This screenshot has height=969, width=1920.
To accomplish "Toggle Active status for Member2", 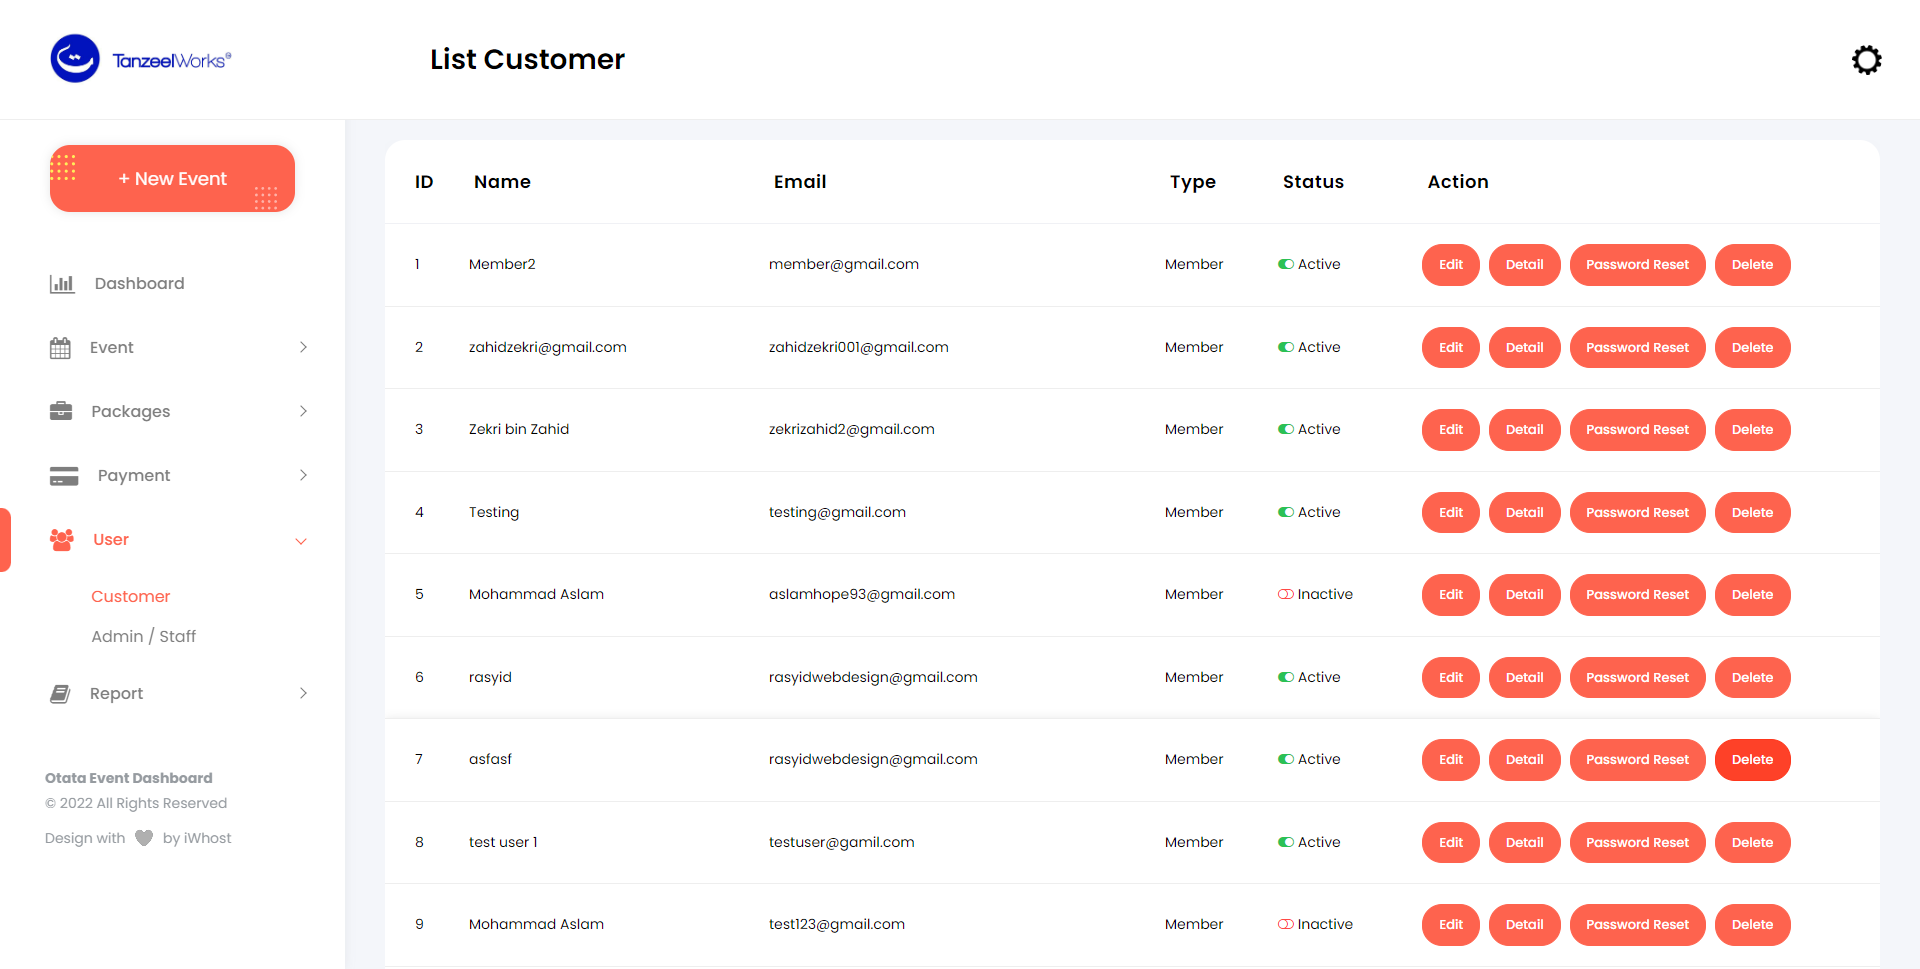I will (x=1286, y=265).
